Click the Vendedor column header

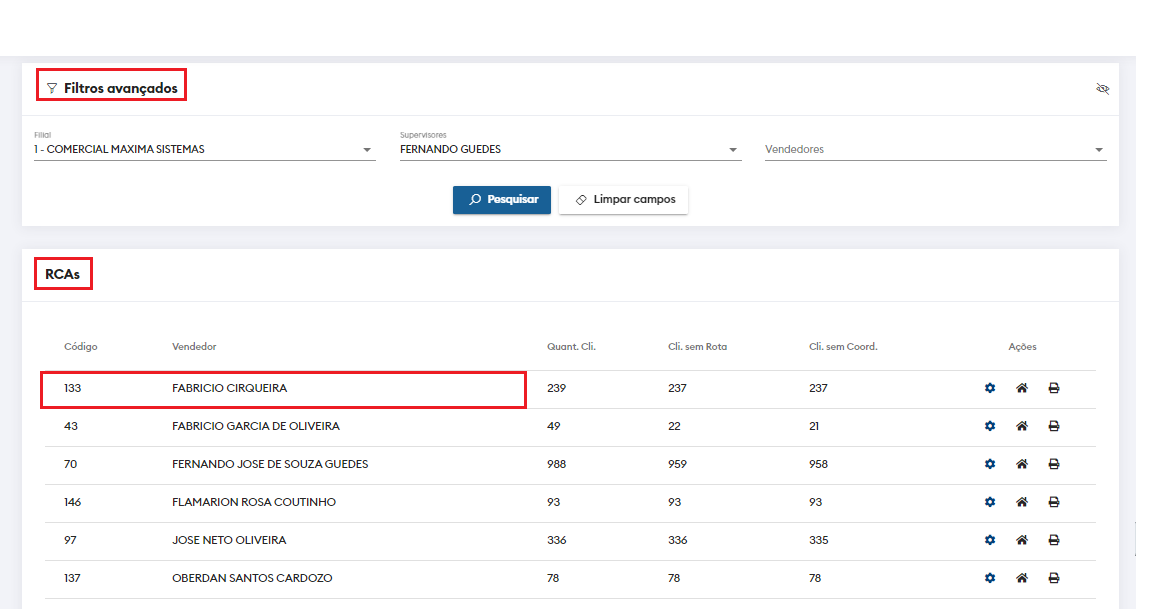194,347
